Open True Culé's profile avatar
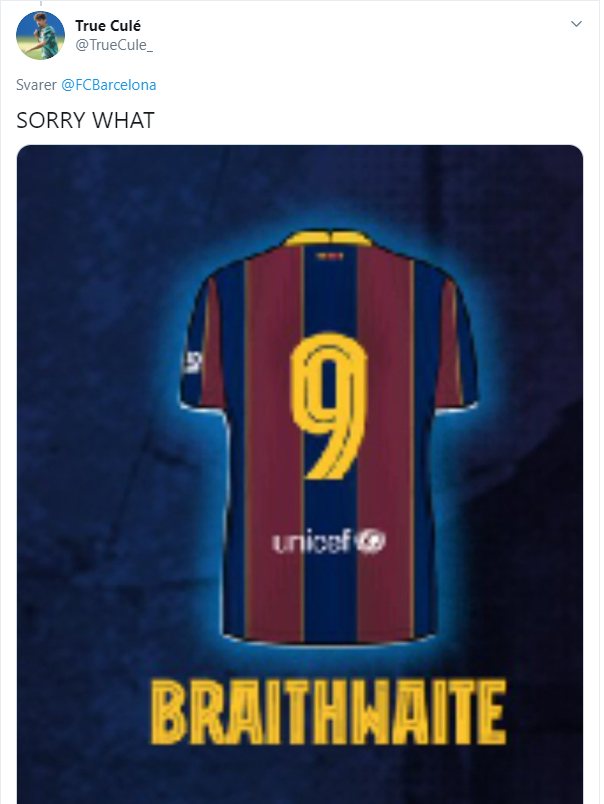Image resolution: width=604 pixels, height=804 pixels. (40, 35)
